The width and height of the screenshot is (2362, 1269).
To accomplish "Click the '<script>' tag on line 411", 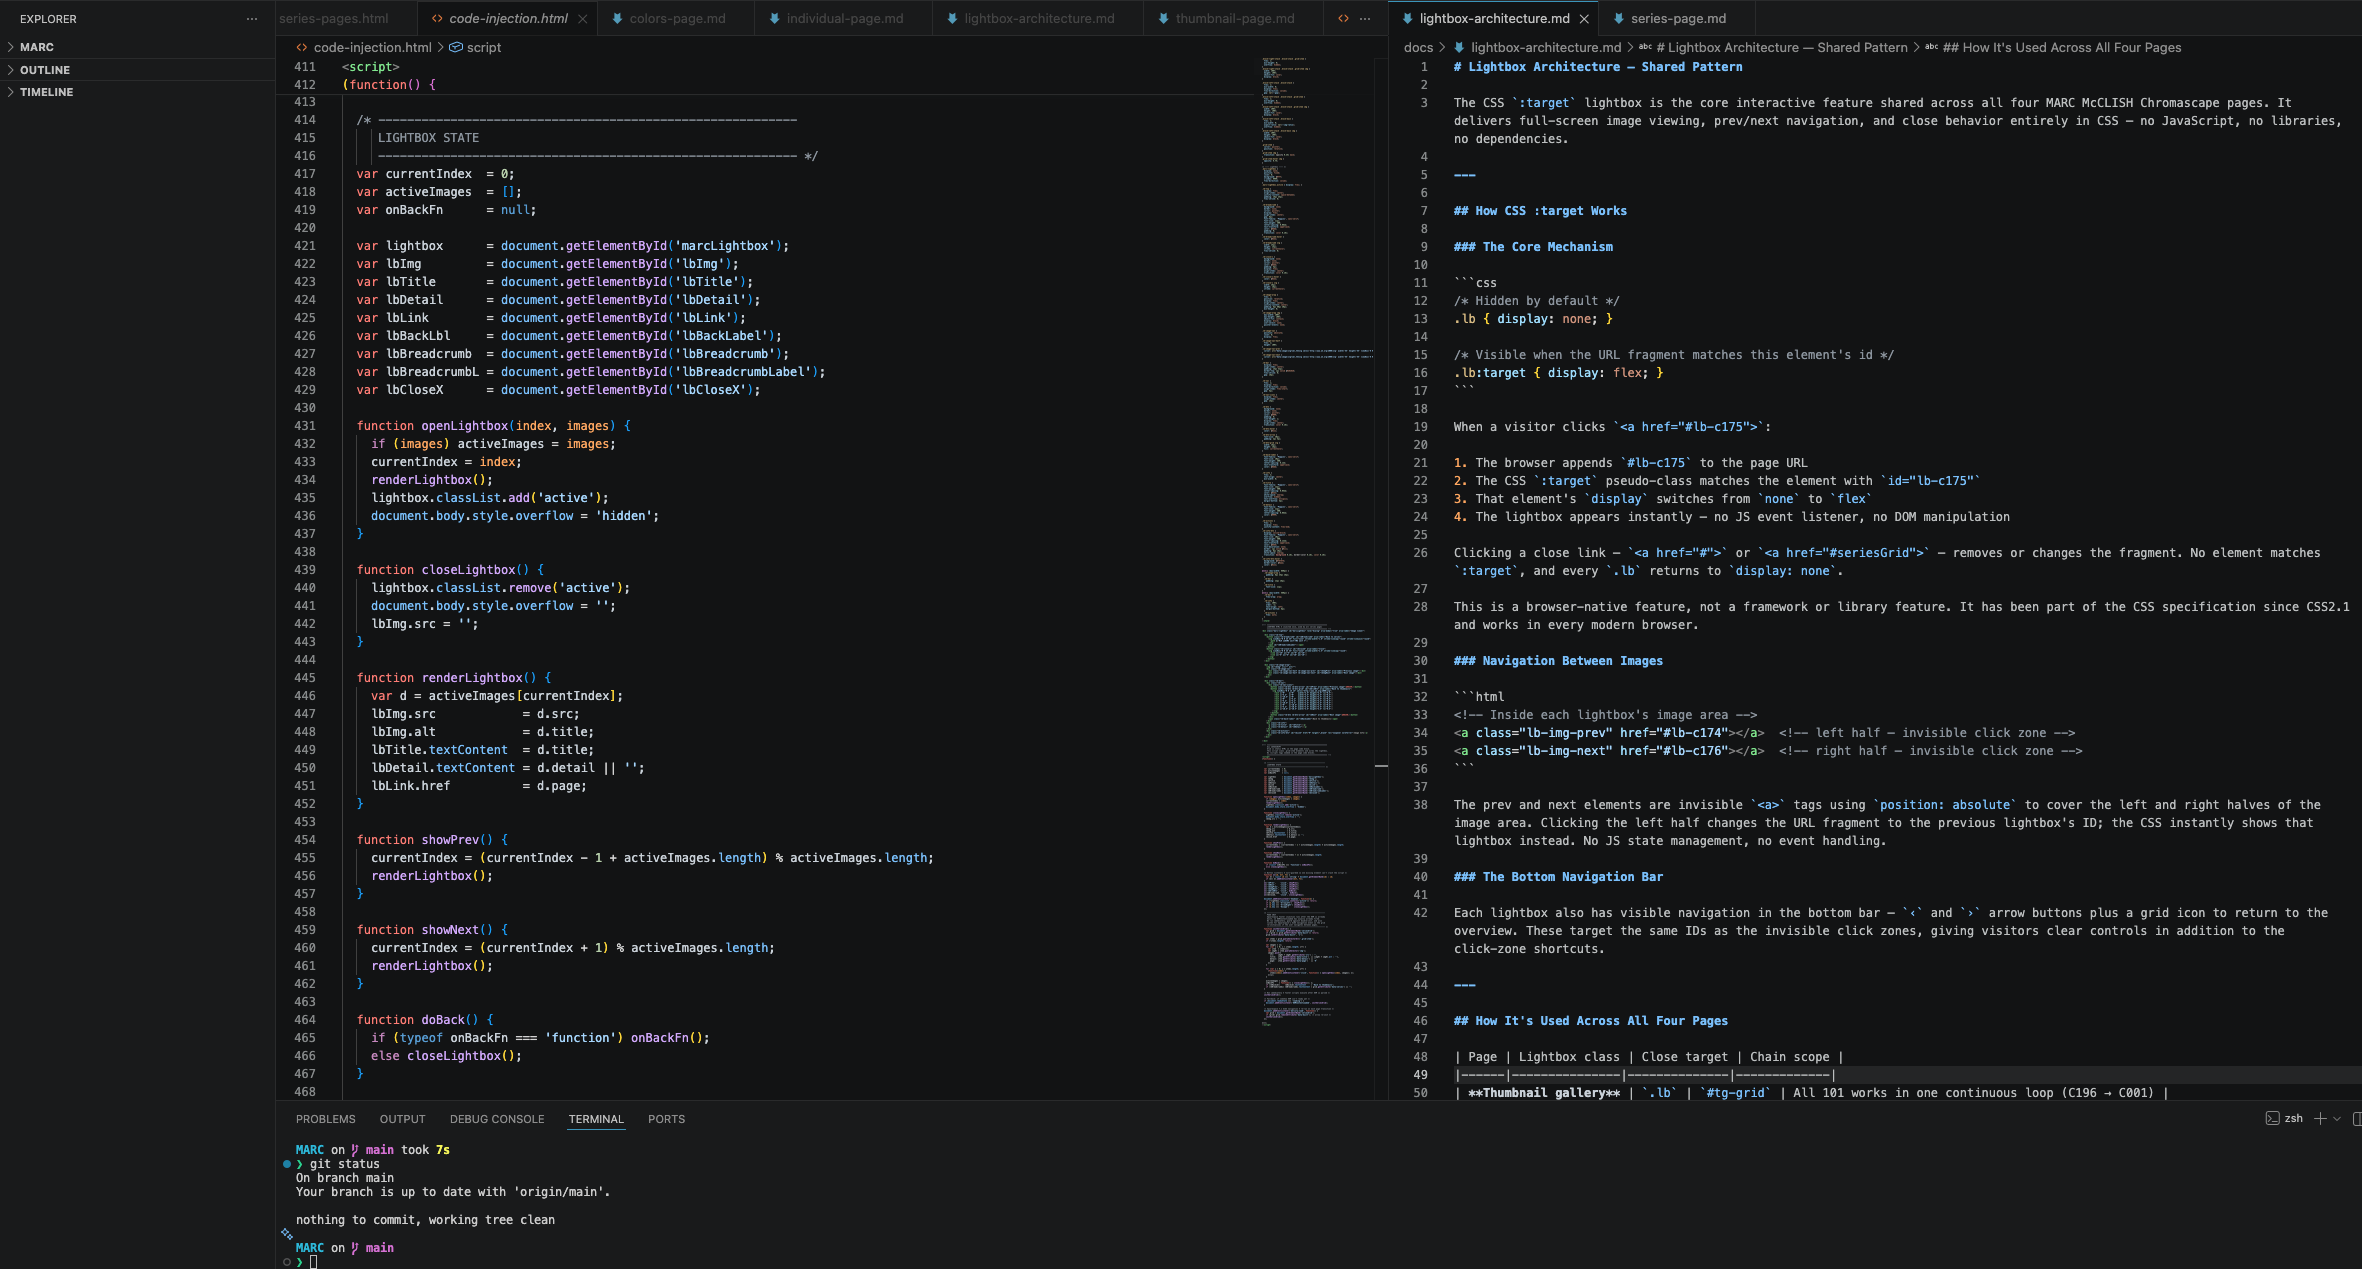I will click(370, 67).
